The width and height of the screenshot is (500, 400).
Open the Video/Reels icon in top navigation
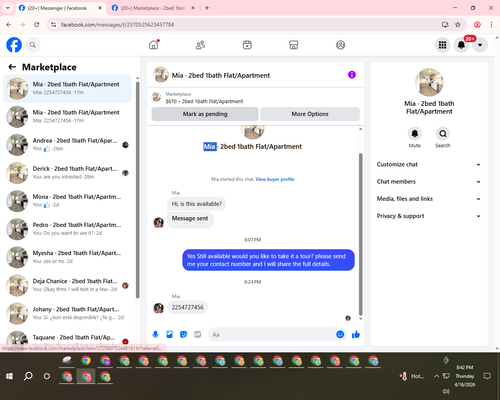(x=247, y=45)
